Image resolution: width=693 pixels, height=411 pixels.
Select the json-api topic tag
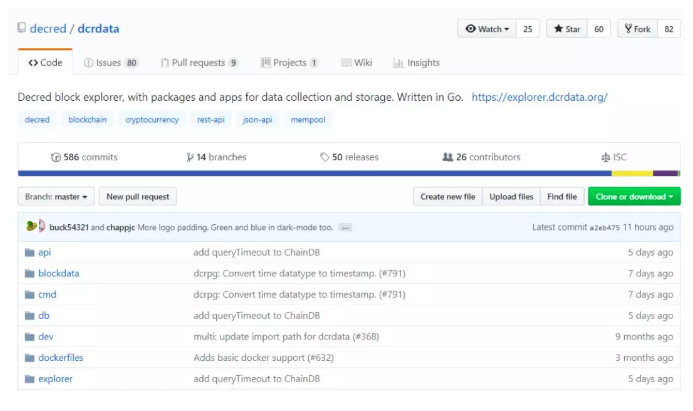(257, 120)
